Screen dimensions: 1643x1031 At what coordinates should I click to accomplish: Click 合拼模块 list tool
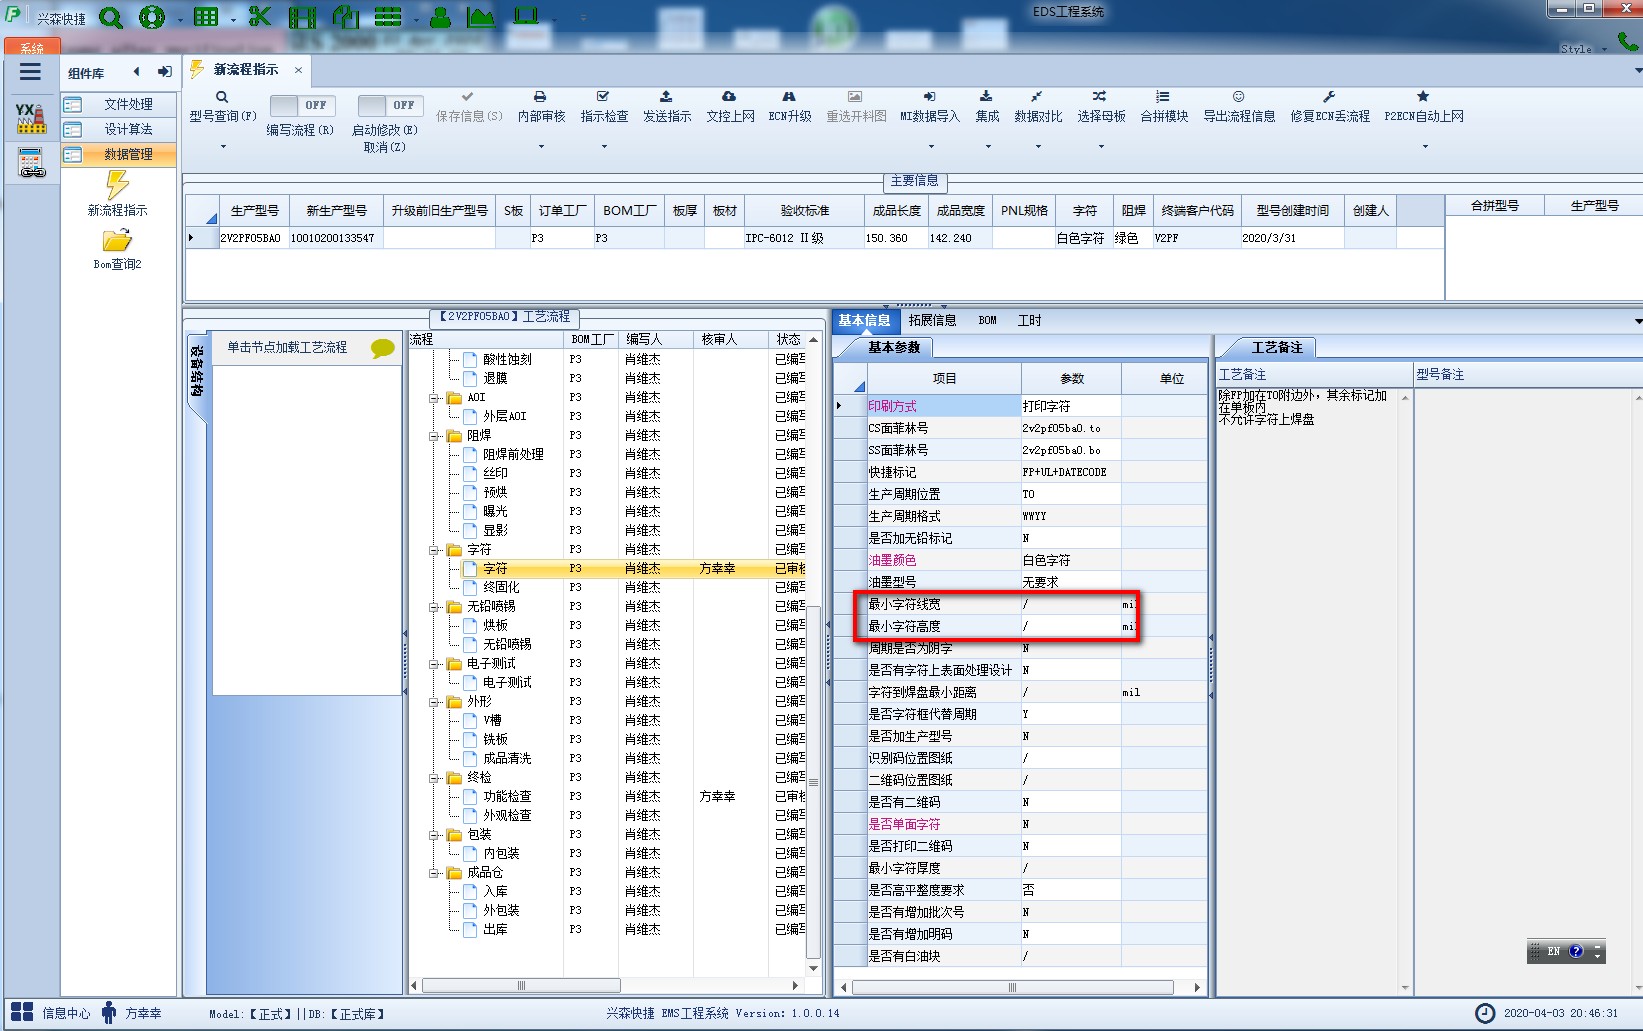(x=1164, y=107)
